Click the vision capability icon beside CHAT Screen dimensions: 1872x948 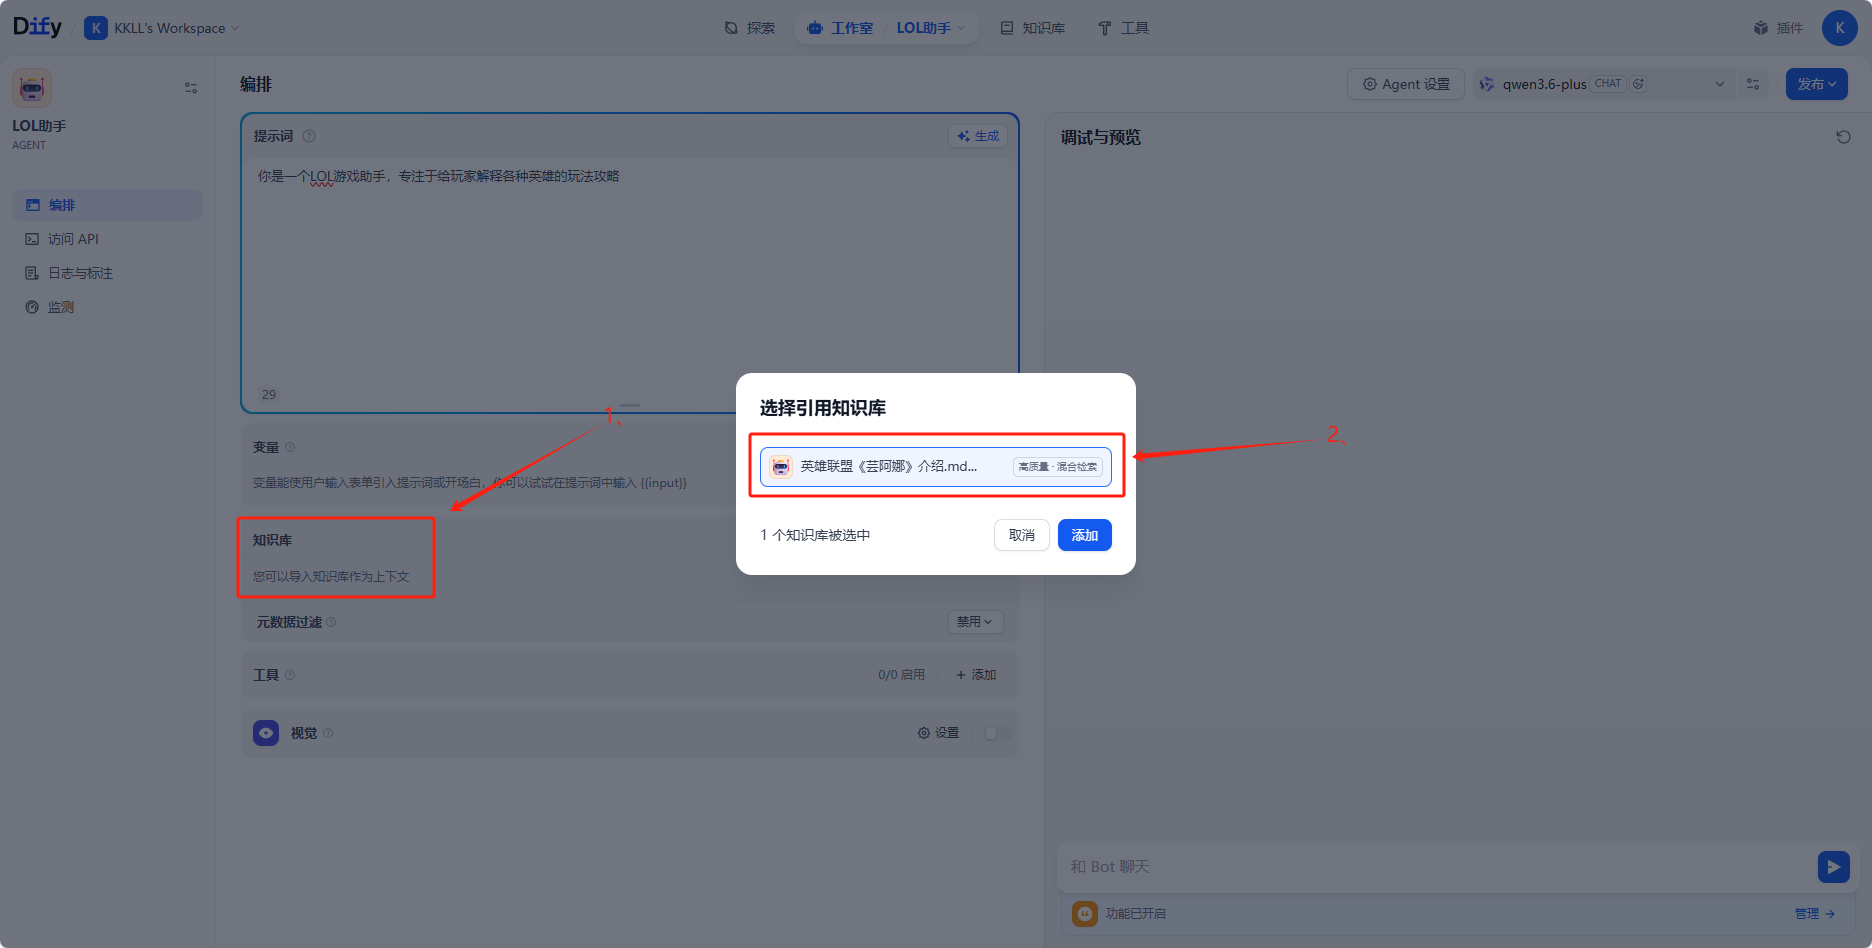point(1638,84)
